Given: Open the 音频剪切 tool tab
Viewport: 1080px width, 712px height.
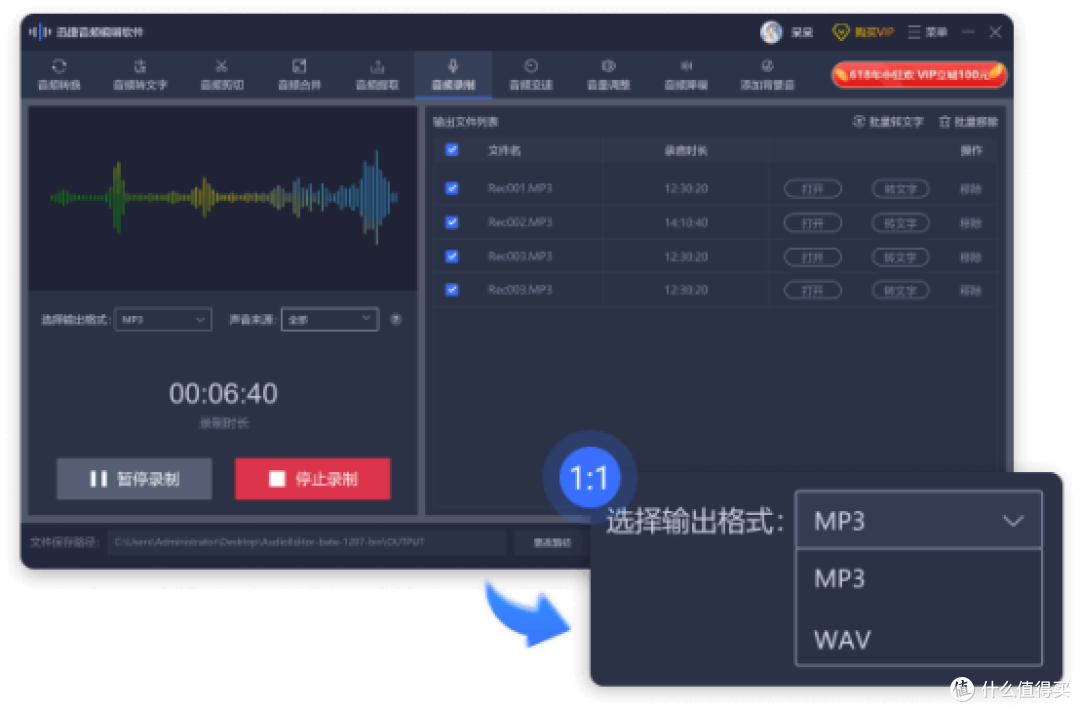Looking at the screenshot, I should [x=221, y=74].
